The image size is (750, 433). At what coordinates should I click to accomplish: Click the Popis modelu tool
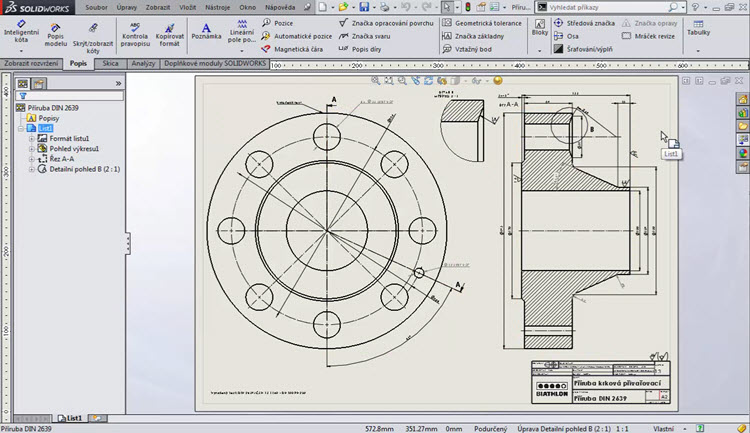pyautogui.click(x=56, y=35)
